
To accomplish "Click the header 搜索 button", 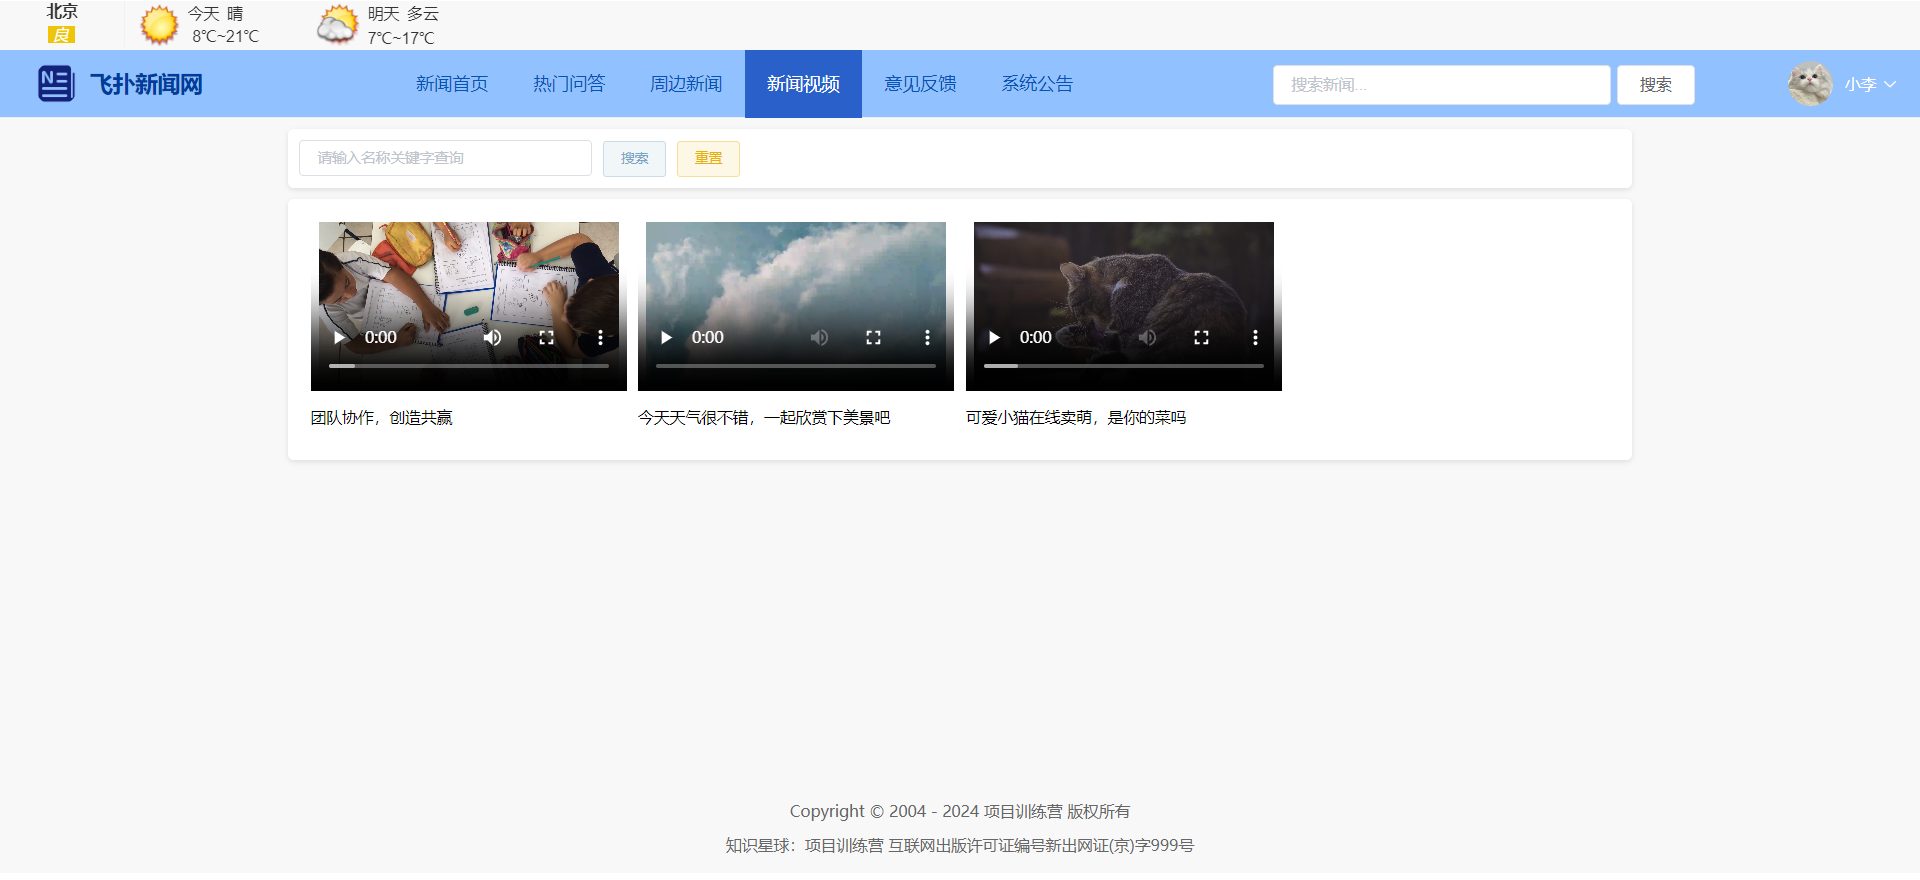I will tap(1656, 85).
